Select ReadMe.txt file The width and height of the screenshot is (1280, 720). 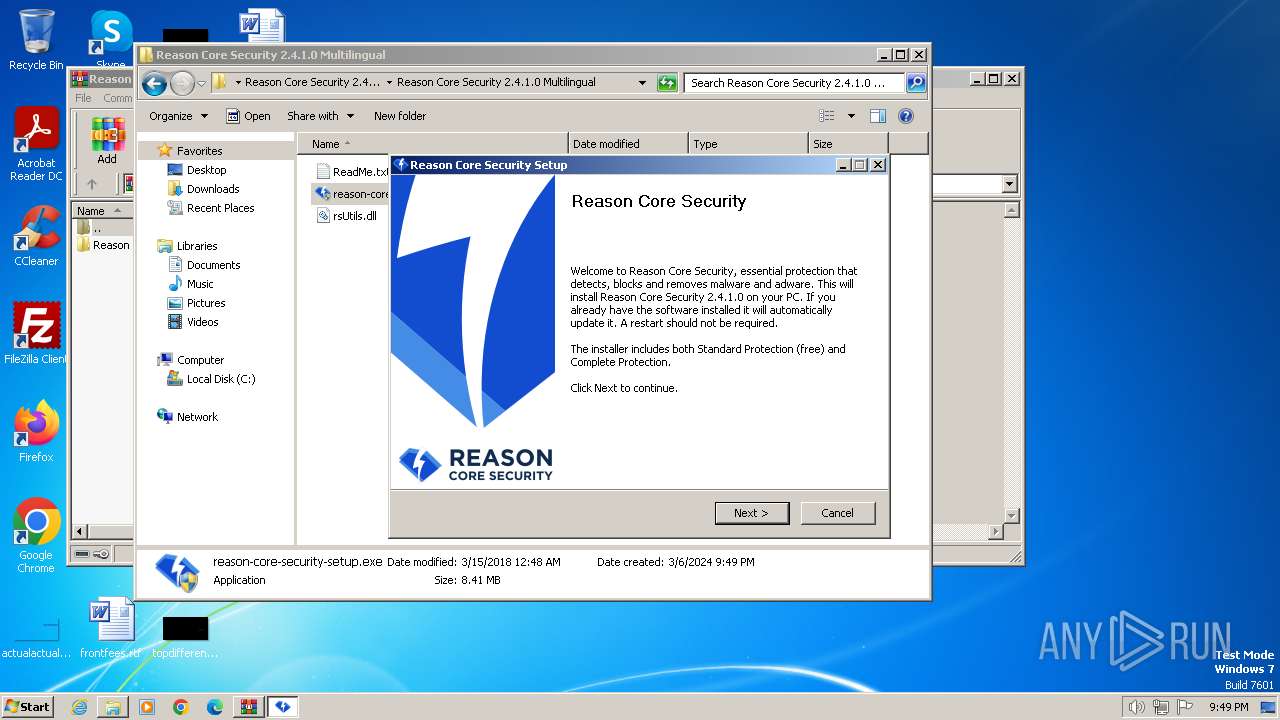click(x=351, y=172)
